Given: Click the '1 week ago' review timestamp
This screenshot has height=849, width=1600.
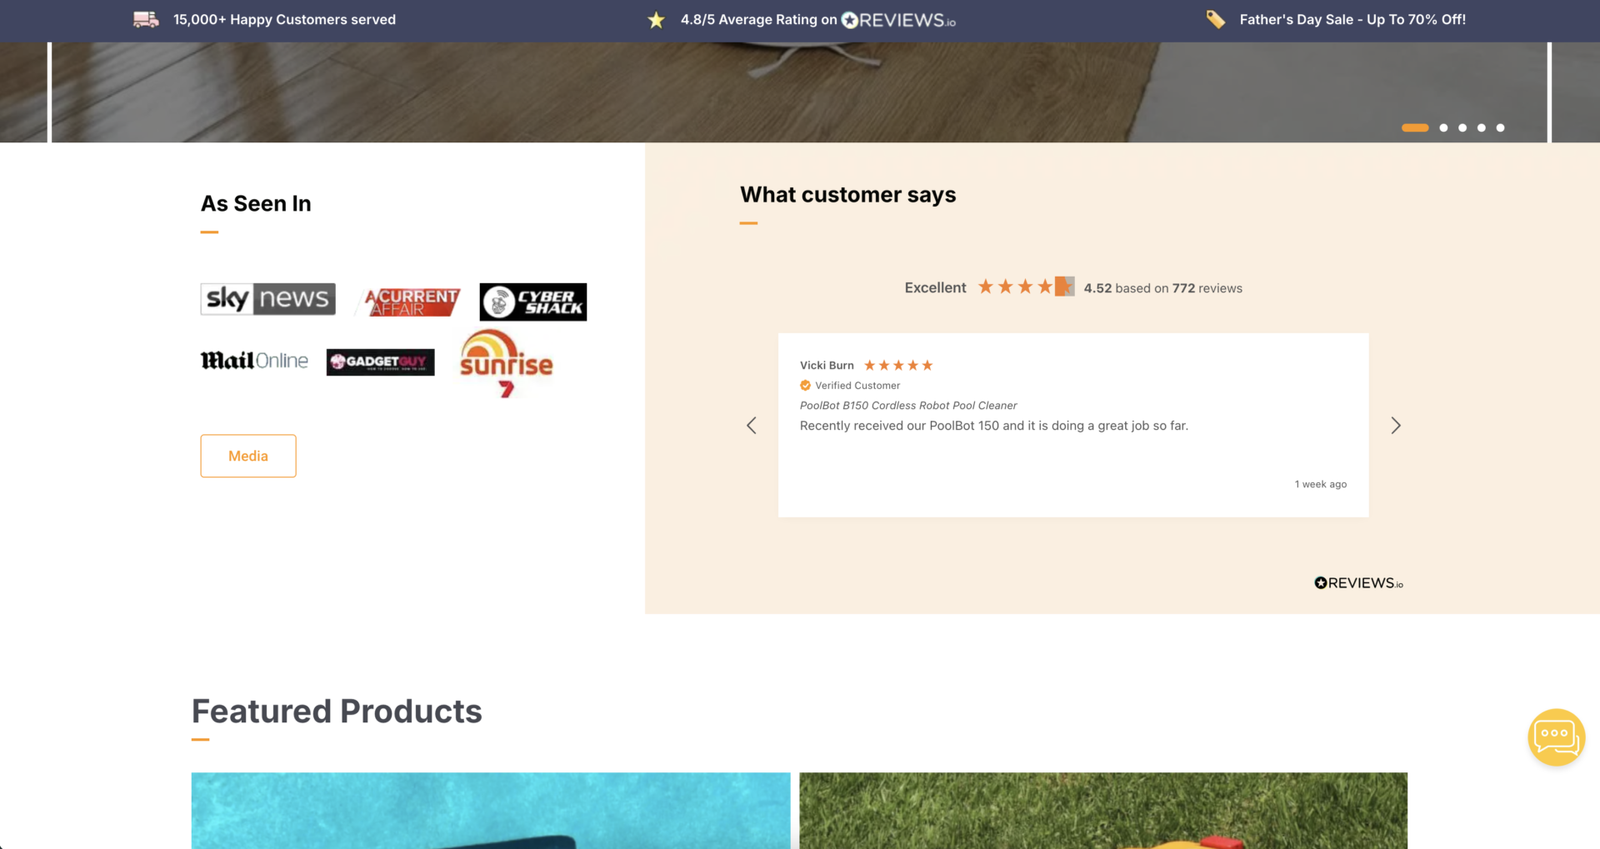Looking at the screenshot, I should pyautogui.click(x=1320, y=484).
